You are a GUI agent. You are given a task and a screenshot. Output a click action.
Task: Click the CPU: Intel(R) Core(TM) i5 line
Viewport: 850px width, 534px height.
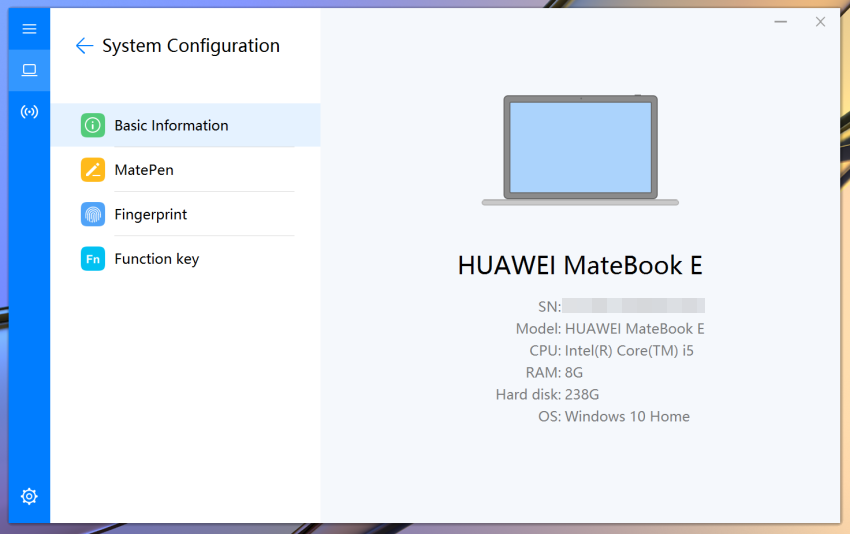pos(611,351)
